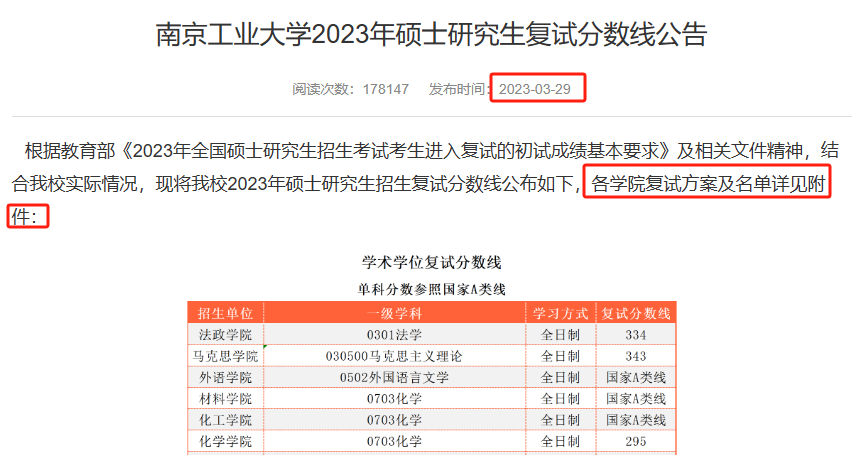Click the green comment marker on 马克思学院 cell

(x=265, y=347)
